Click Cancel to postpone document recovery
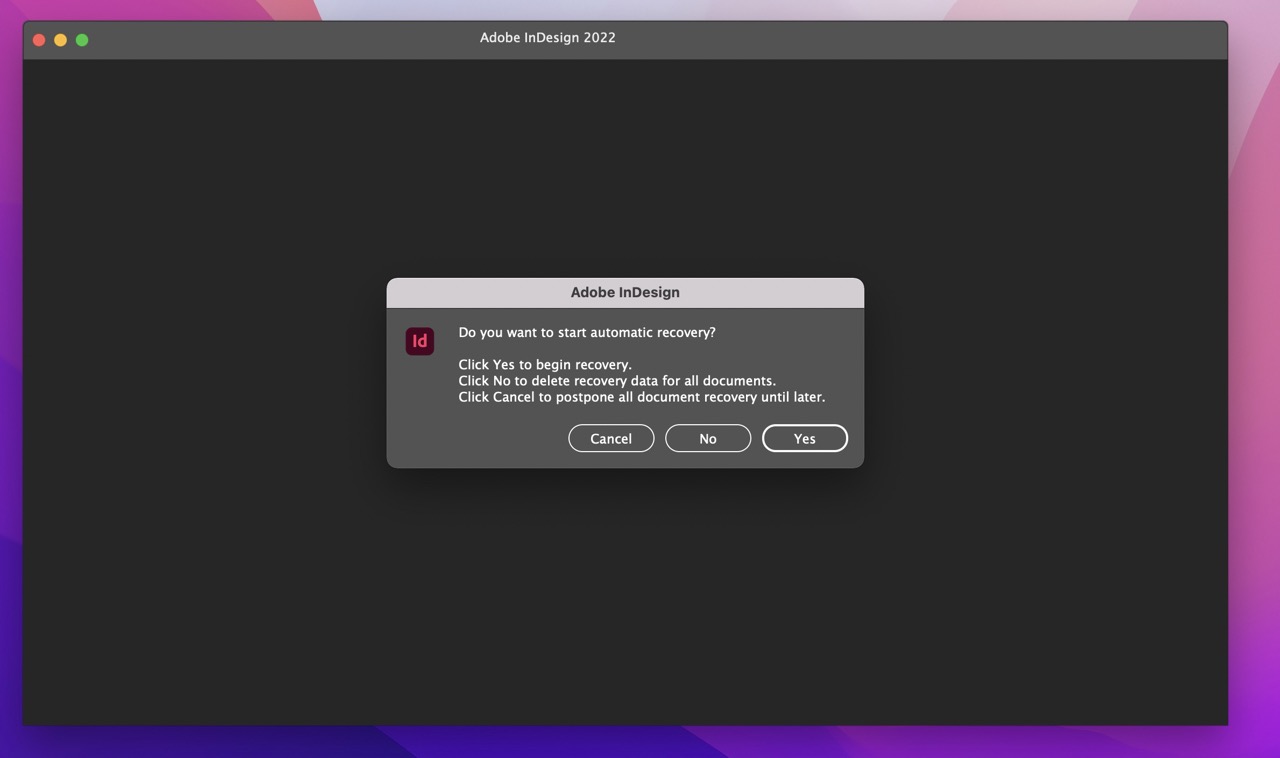The height and width of the screenshot is (758, 1280). click(x=611, y=438)
